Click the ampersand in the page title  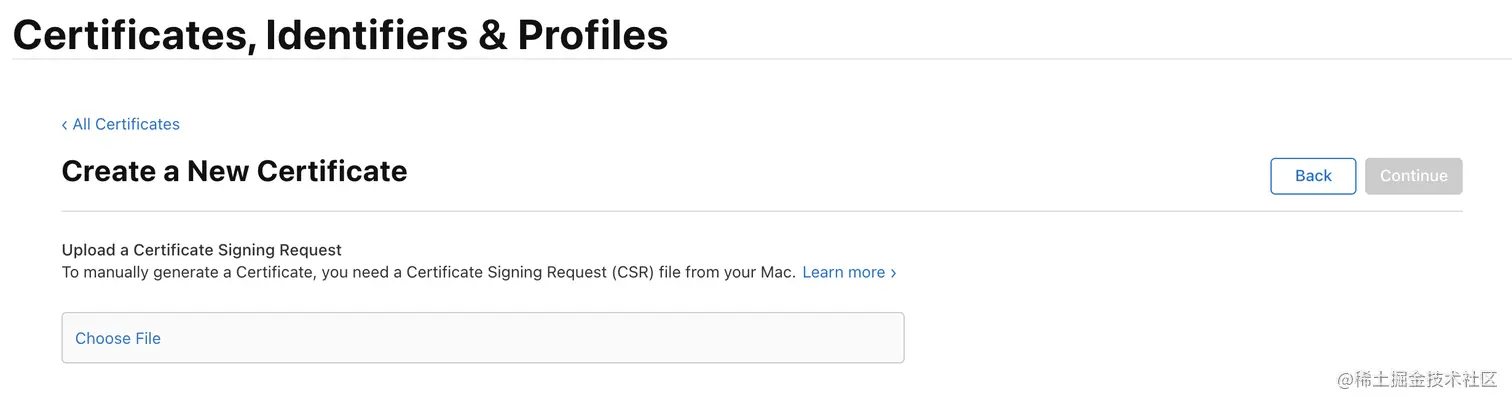click(491, 36)
